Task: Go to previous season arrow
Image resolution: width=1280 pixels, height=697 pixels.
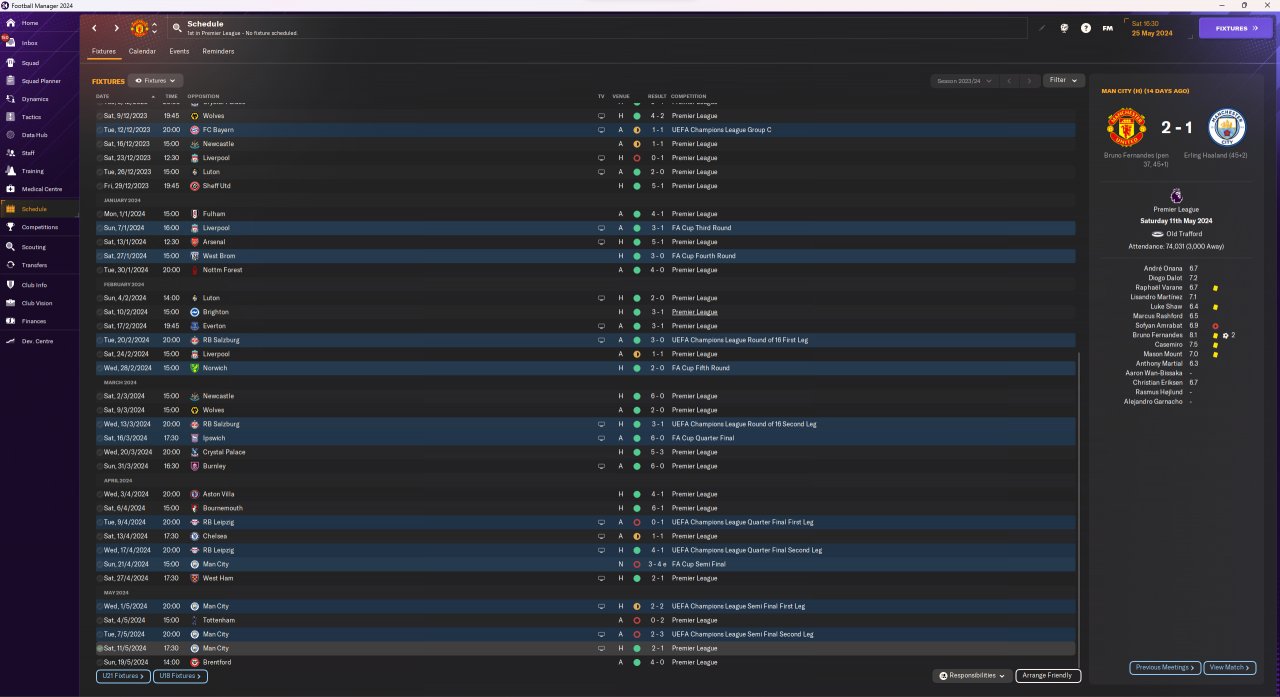Action: (x=1009, y=80)
